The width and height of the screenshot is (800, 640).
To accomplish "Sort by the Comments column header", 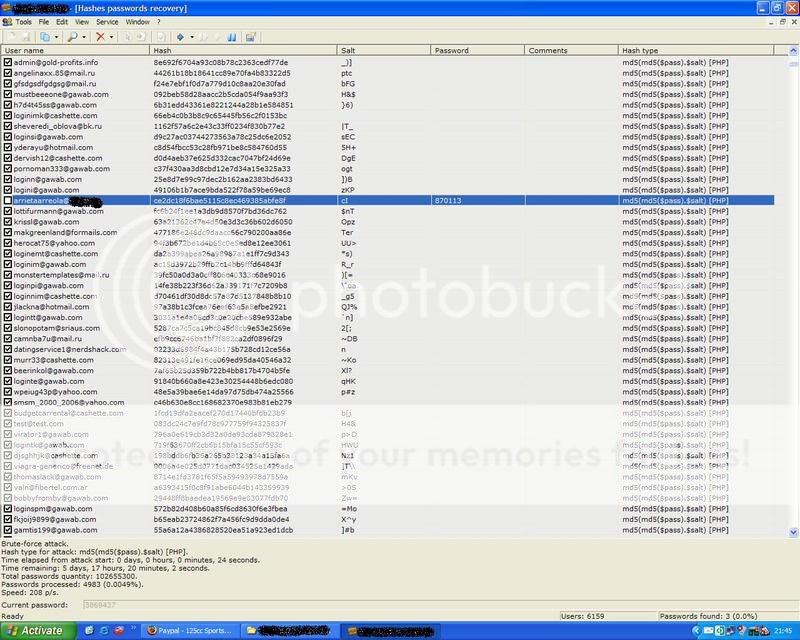I will (571, 51).
